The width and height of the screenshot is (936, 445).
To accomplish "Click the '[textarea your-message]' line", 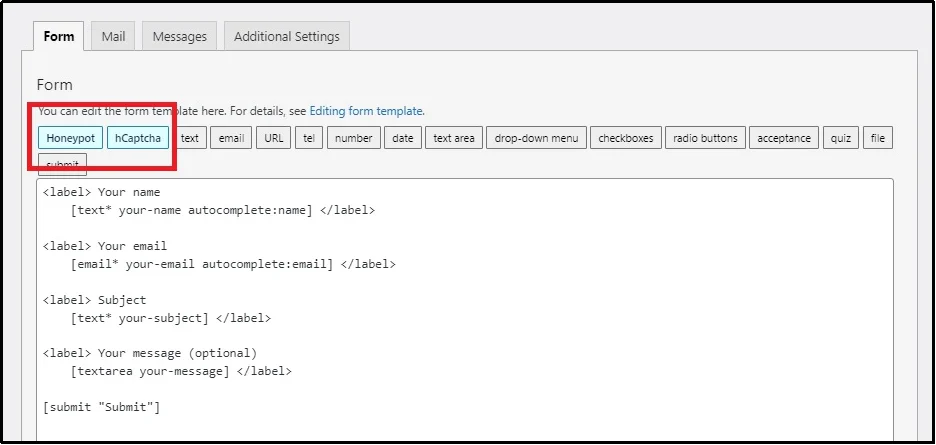I will 181,372.
